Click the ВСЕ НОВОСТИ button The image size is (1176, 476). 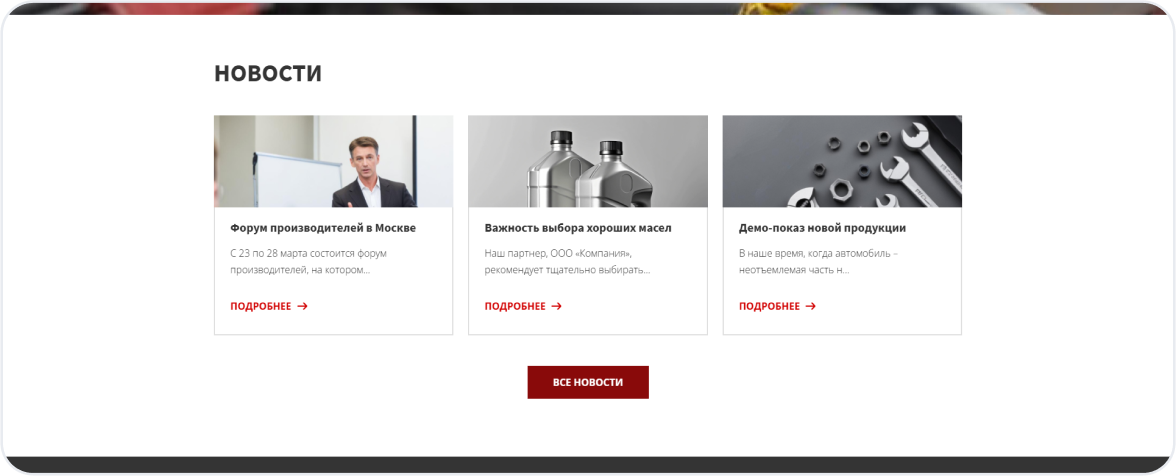click(x=588, y=382)
